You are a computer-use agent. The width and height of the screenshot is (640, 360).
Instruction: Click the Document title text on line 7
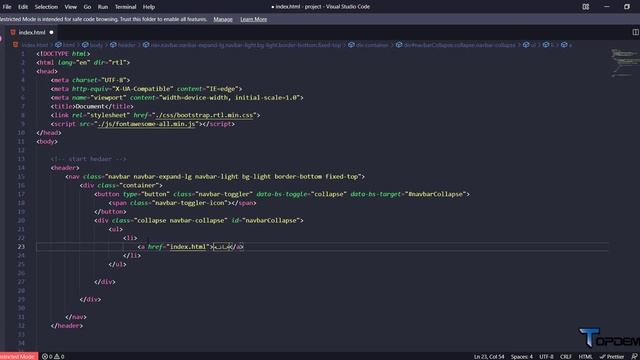[90, 106]
